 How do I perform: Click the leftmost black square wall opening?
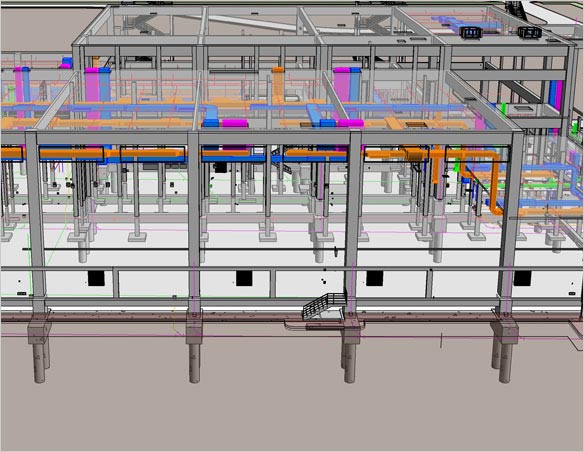[96, 278]
